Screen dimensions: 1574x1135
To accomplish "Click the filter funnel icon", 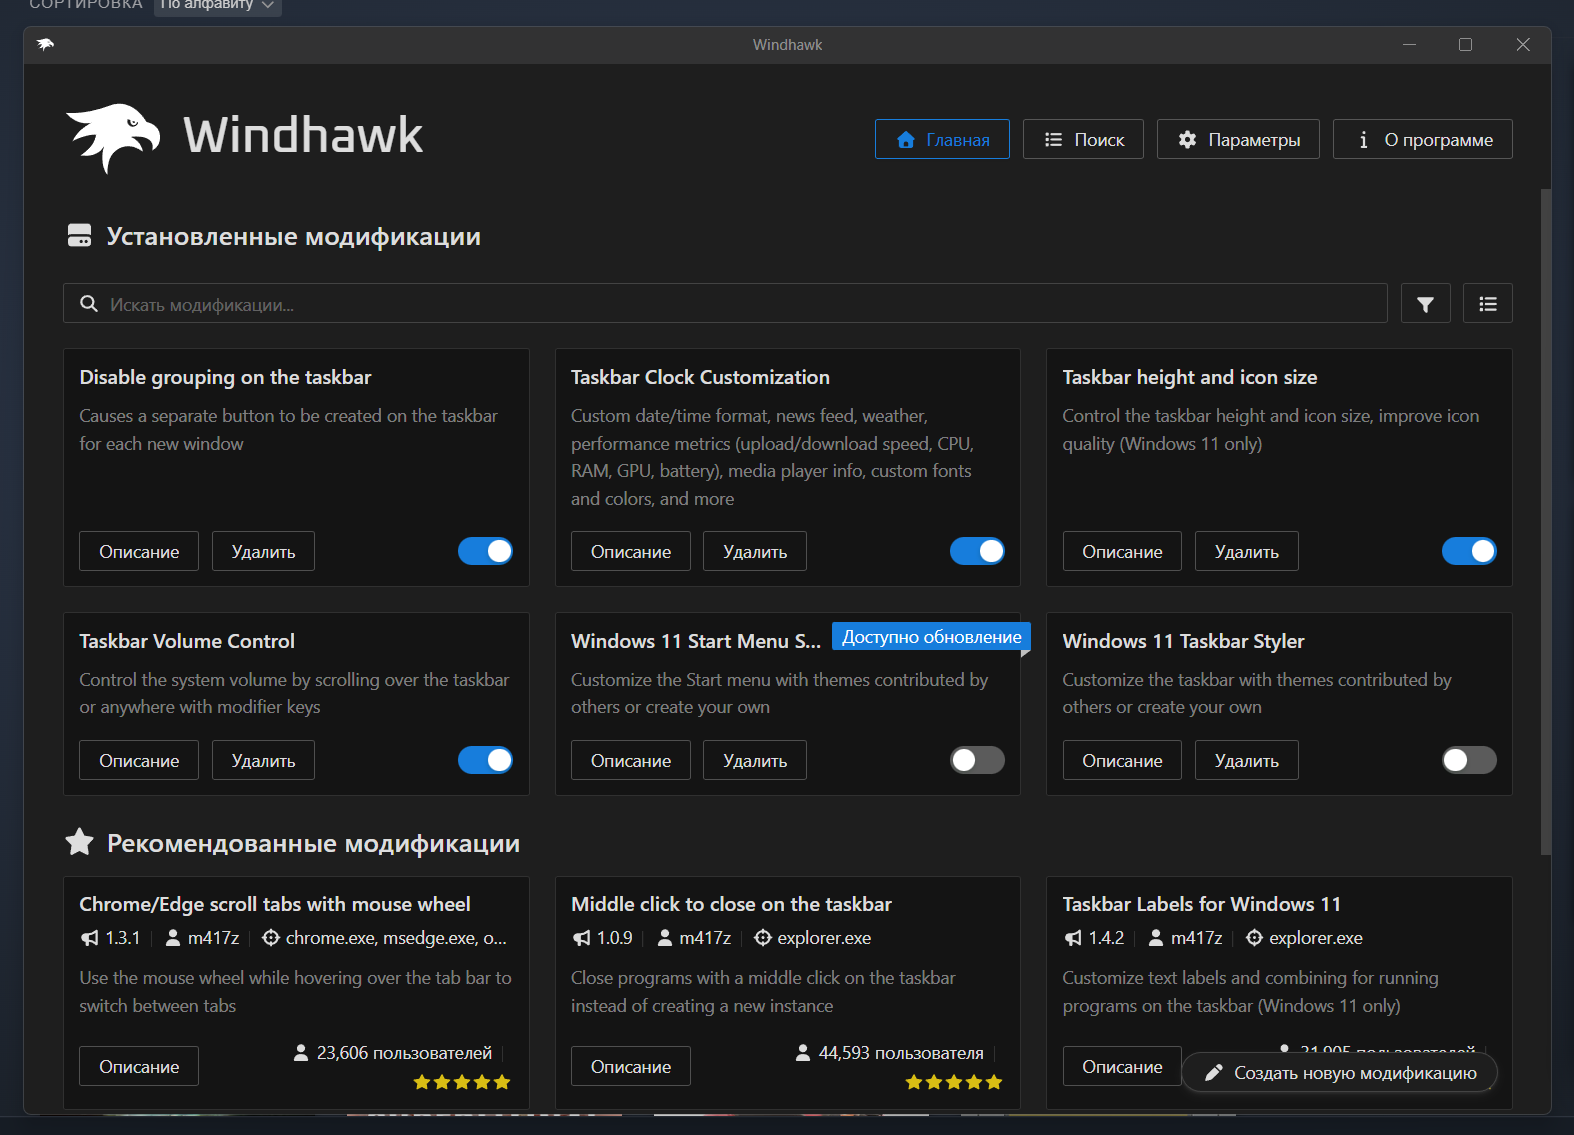I will [1426, 304].
